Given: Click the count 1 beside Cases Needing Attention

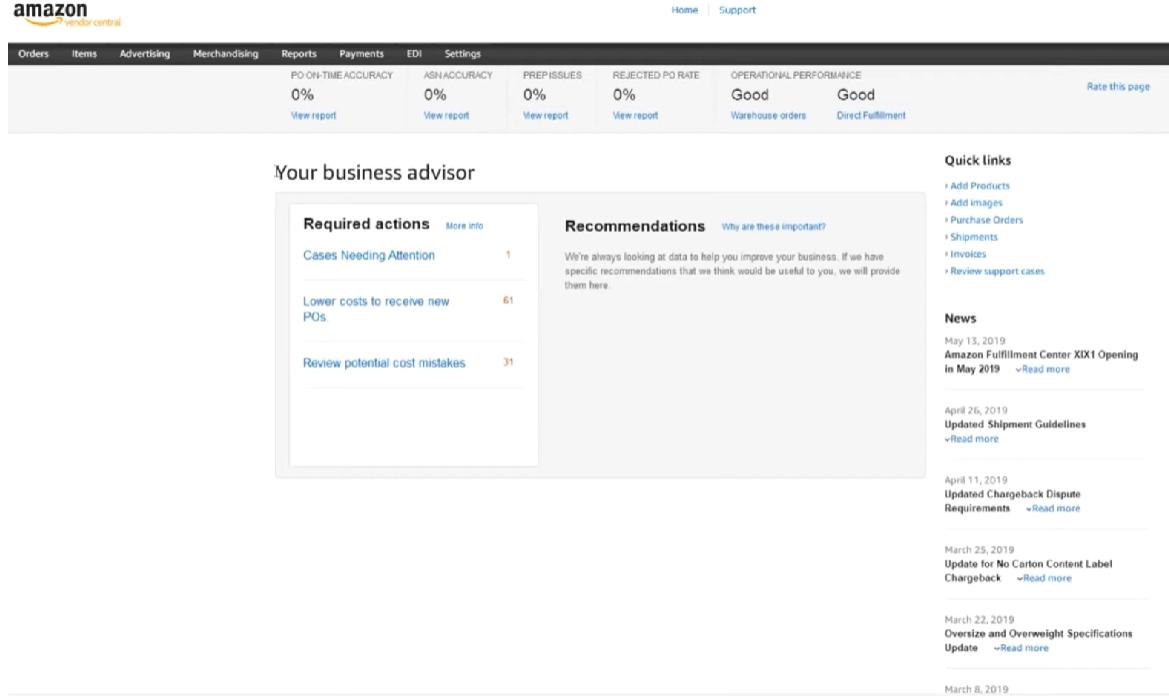Looking at the screenshot, I should (508, 255).
